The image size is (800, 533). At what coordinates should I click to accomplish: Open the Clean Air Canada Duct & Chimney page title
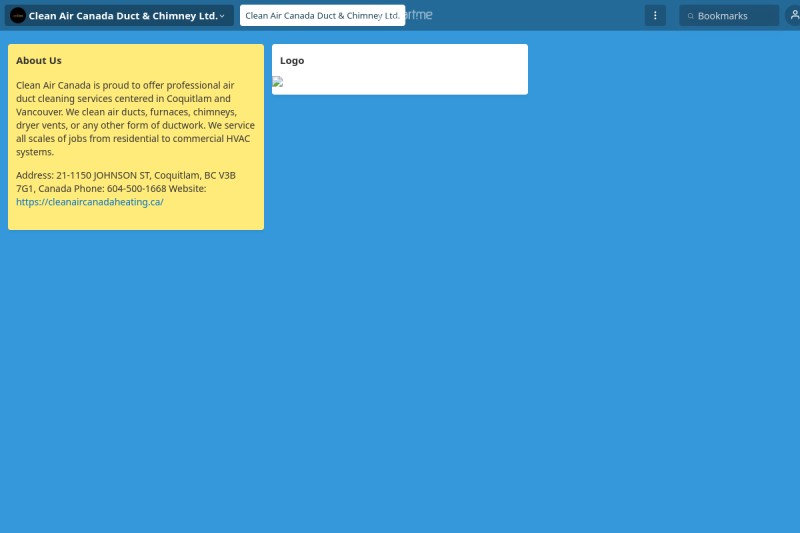[x=123, y=16]
